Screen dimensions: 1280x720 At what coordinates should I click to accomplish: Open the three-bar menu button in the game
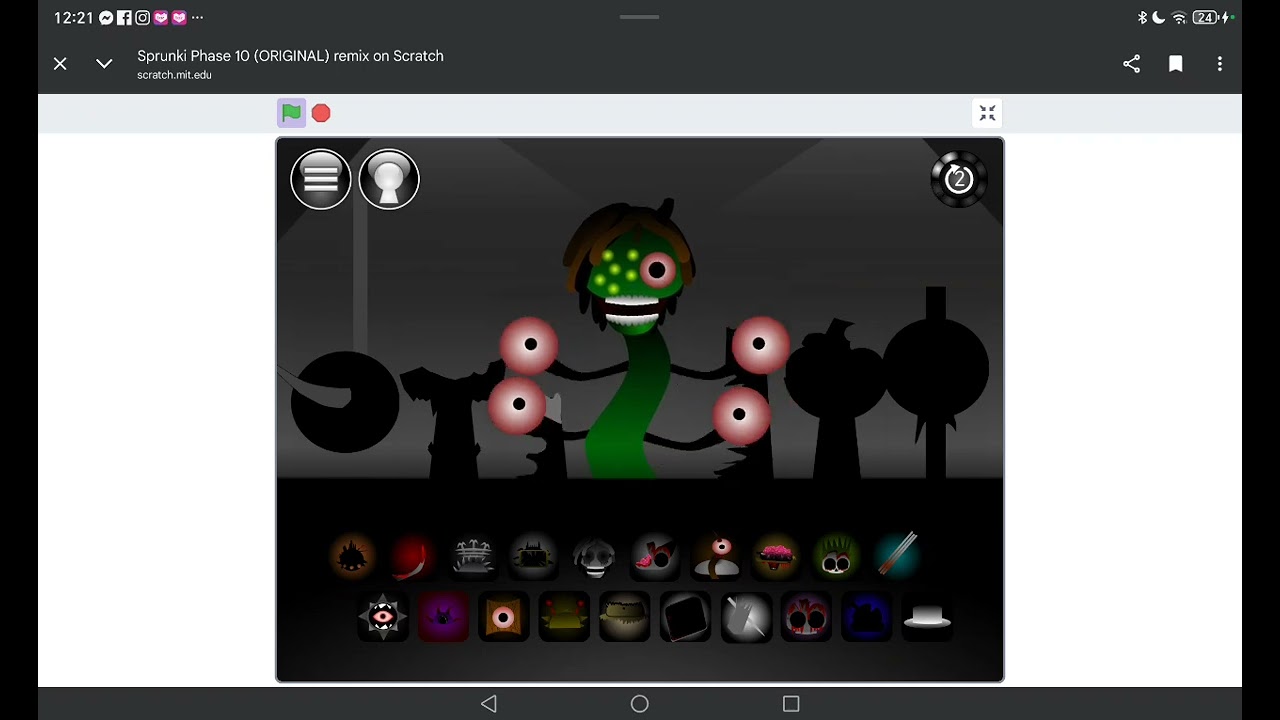321,179
